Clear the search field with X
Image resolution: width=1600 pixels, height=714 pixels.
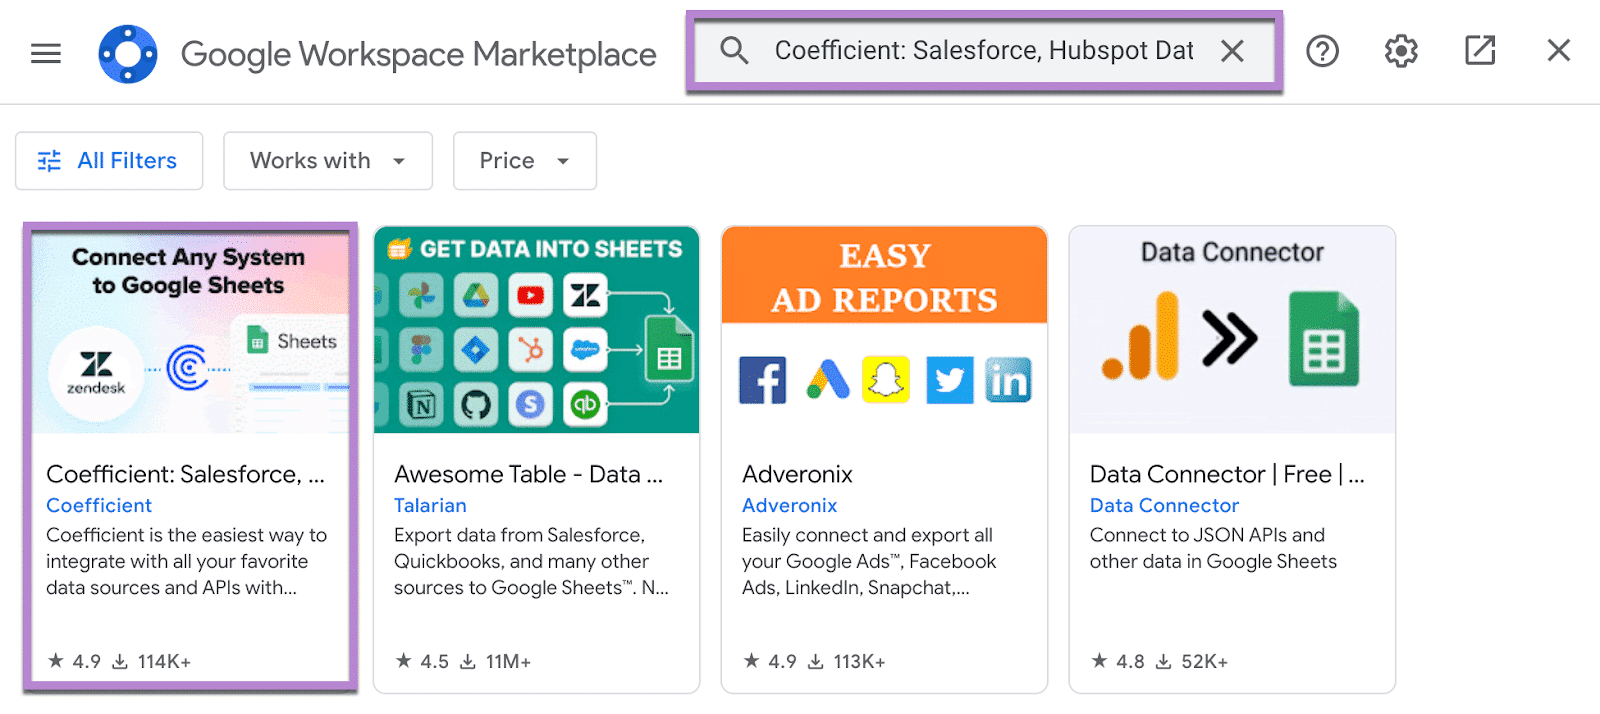tap(1232, 51)
